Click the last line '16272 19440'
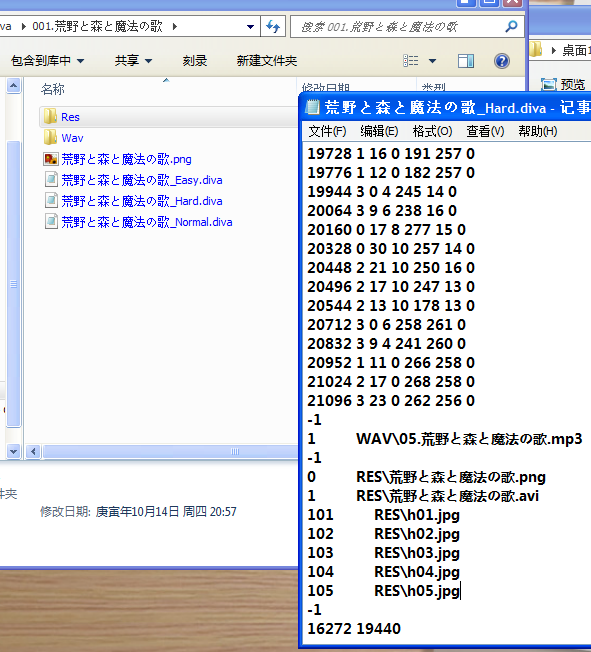Image resolution: width=591 pixels, height=652 pixels. click(x=354, y=629)
